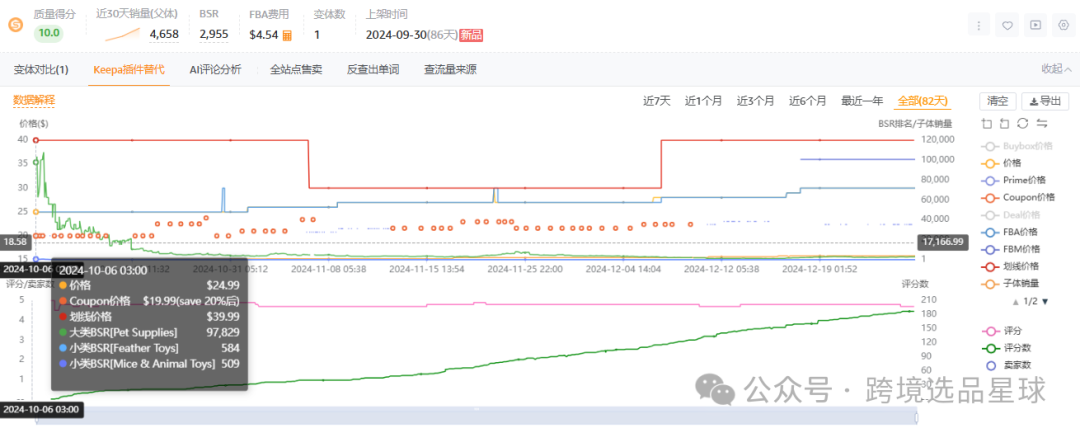Toggle the Buybox价格 legend series

[1016, 146]
